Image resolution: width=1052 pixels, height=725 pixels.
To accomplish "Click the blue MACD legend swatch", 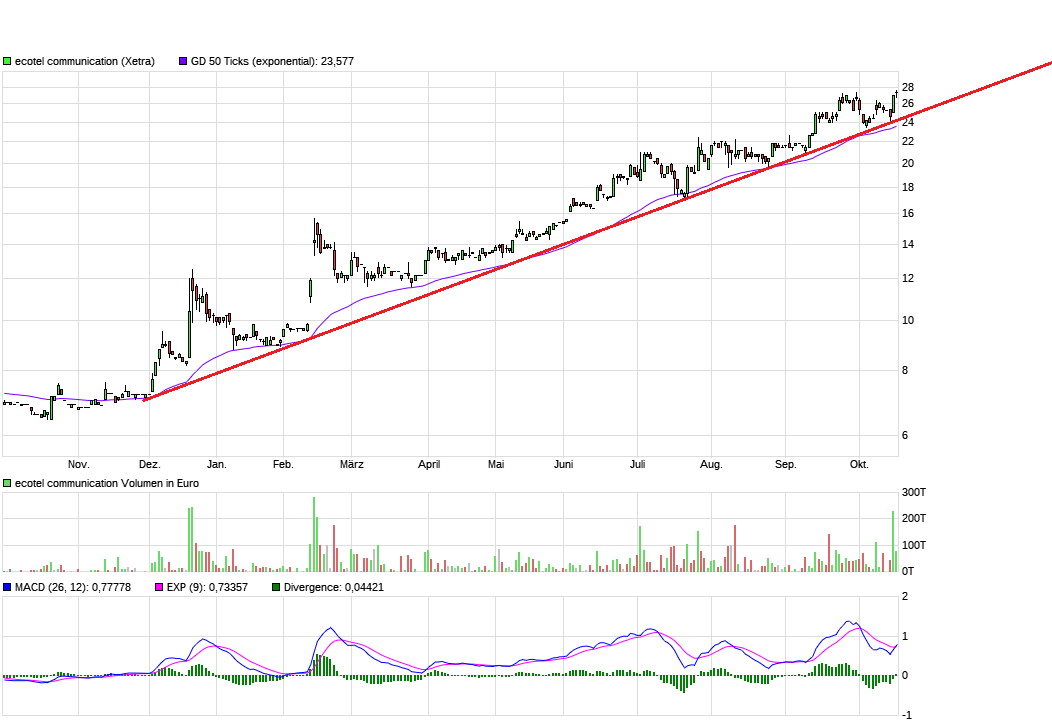I will pos(8,588).
